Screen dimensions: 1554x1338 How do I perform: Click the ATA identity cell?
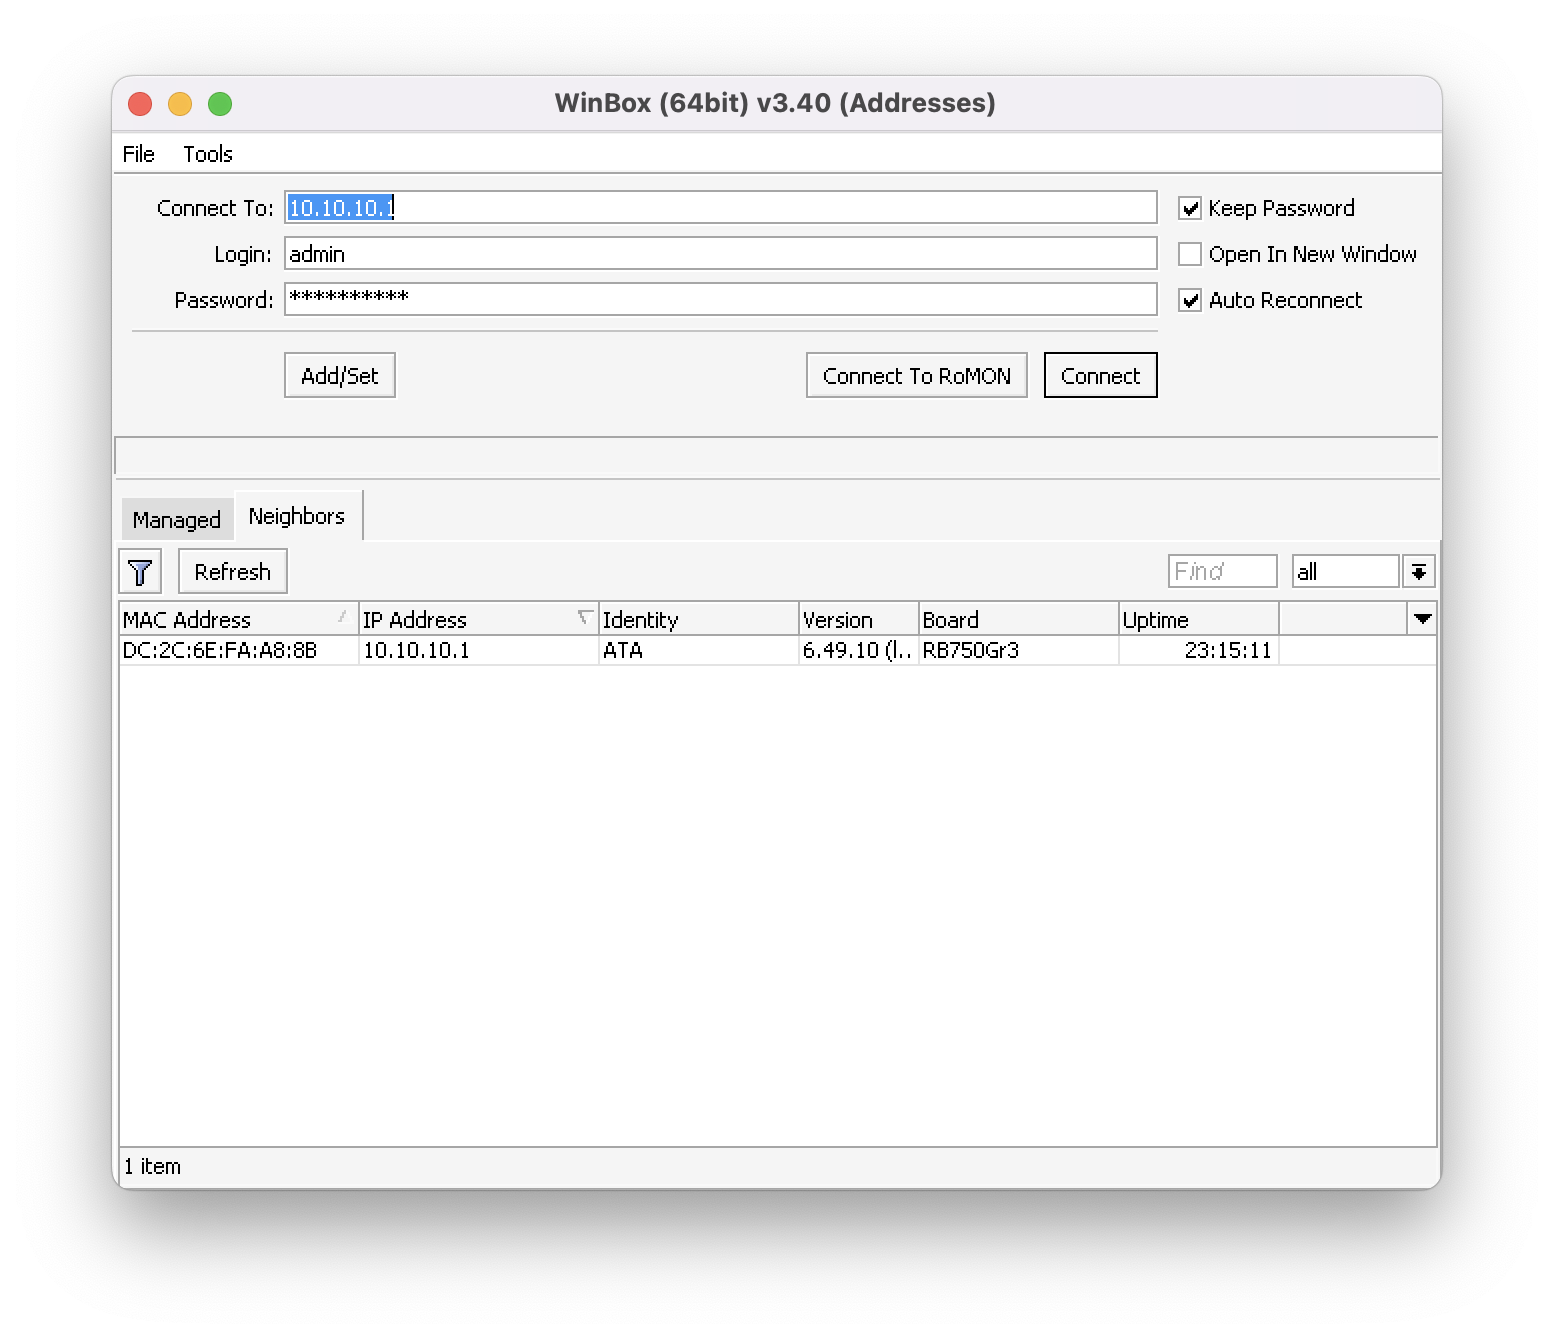pos(698,650)
